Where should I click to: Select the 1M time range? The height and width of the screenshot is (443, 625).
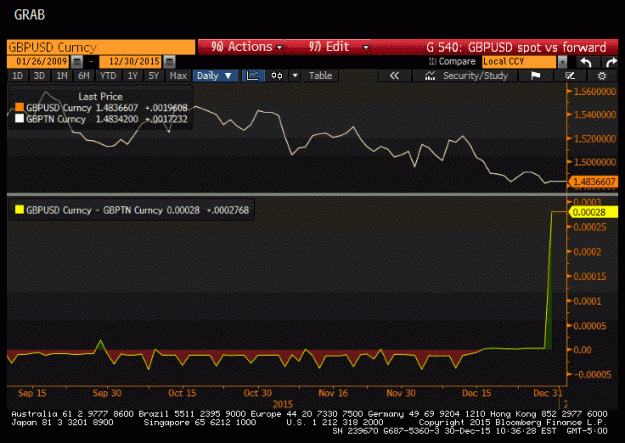tap(61, 76)
